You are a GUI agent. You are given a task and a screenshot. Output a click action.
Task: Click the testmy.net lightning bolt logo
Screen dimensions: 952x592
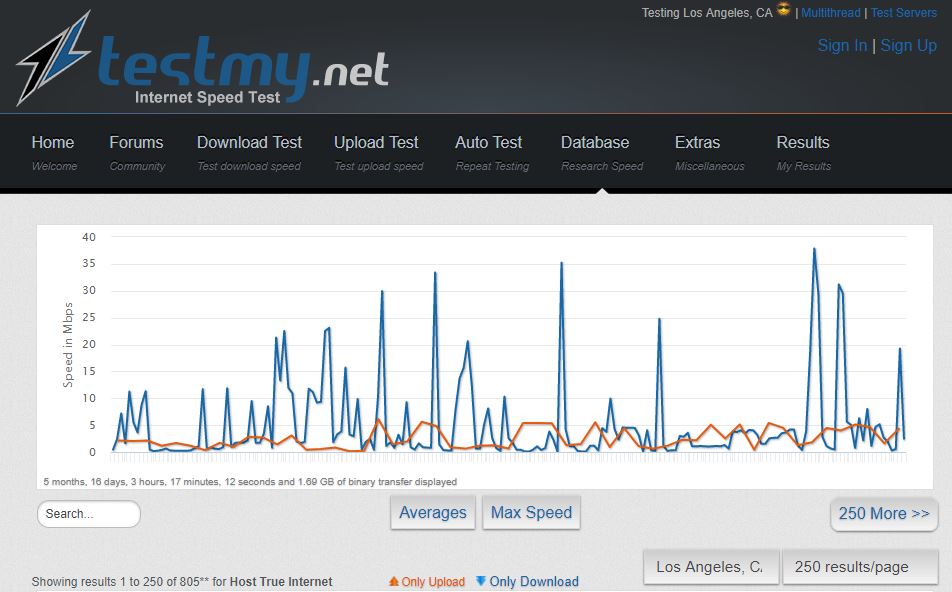pos(53,58)
